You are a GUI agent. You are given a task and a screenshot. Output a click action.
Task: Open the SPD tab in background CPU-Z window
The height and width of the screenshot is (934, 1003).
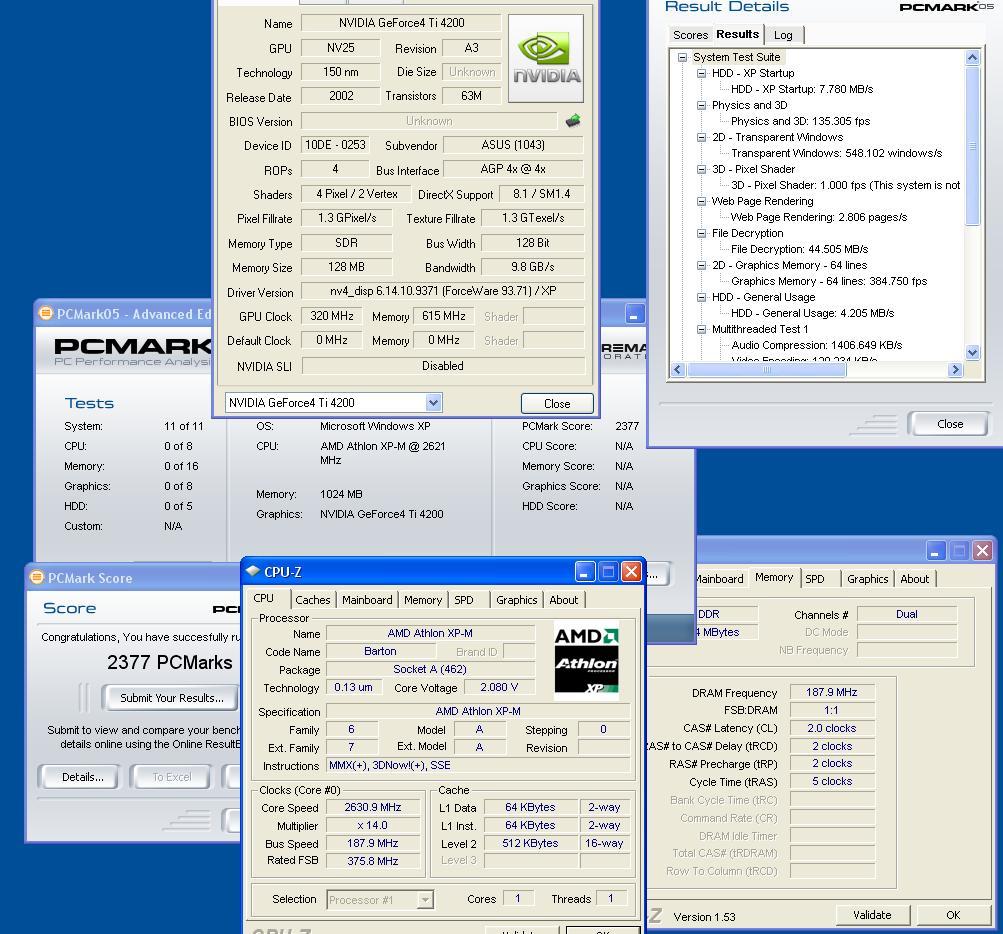(815, 579)
